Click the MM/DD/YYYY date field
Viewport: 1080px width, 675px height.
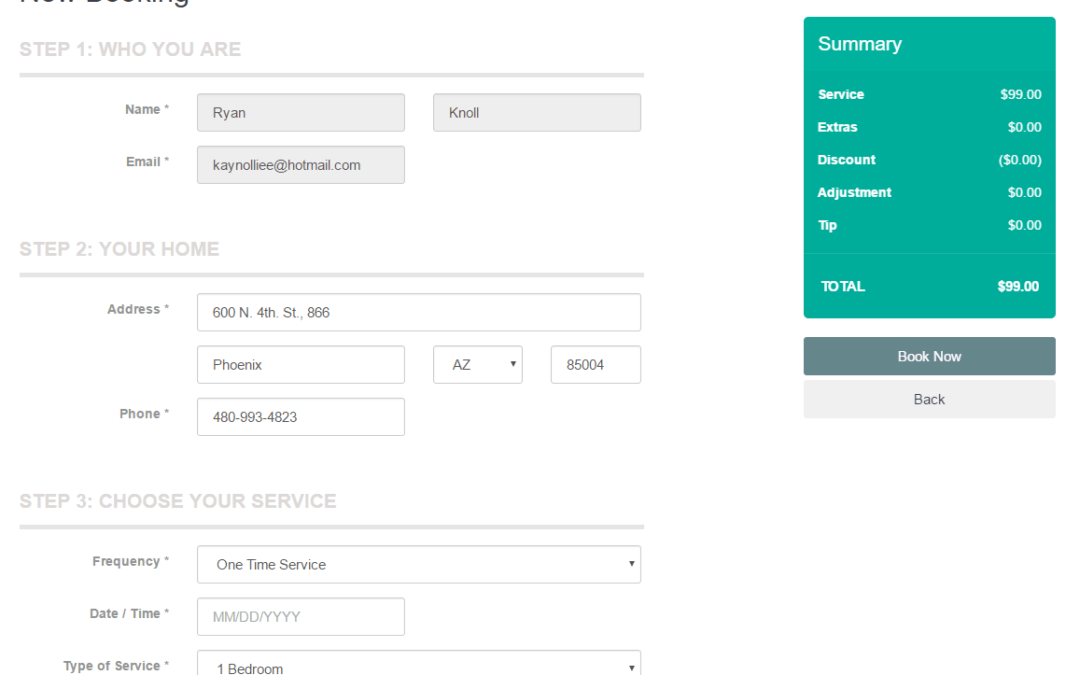click(301, 616)
